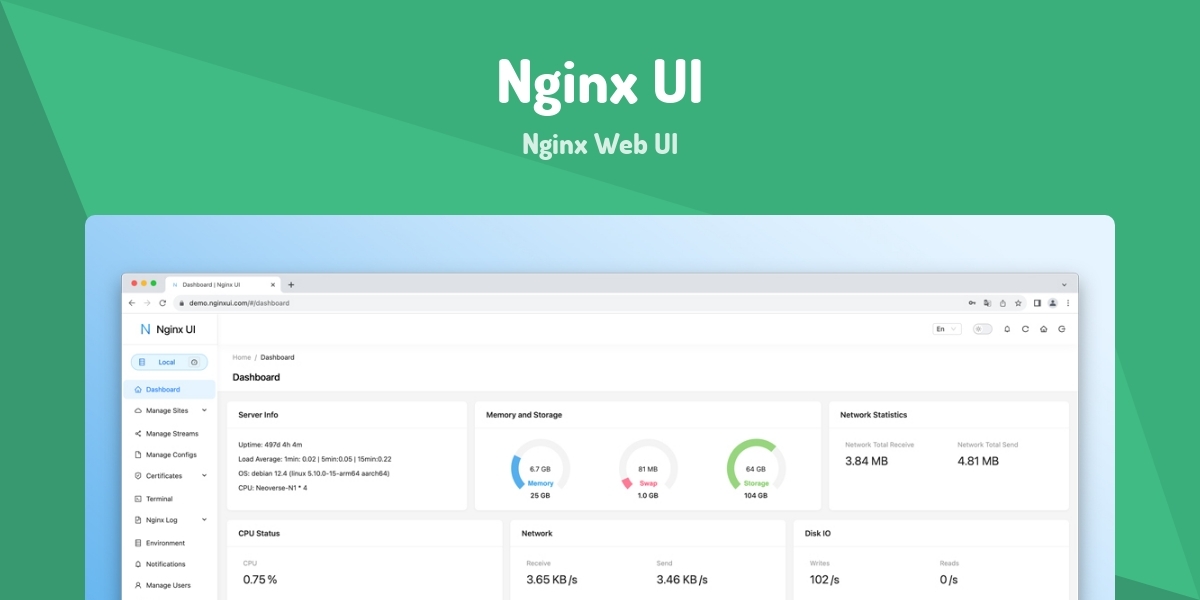
Task: Click the refresh icon in the header
Action: click(x=1025, y=328)
